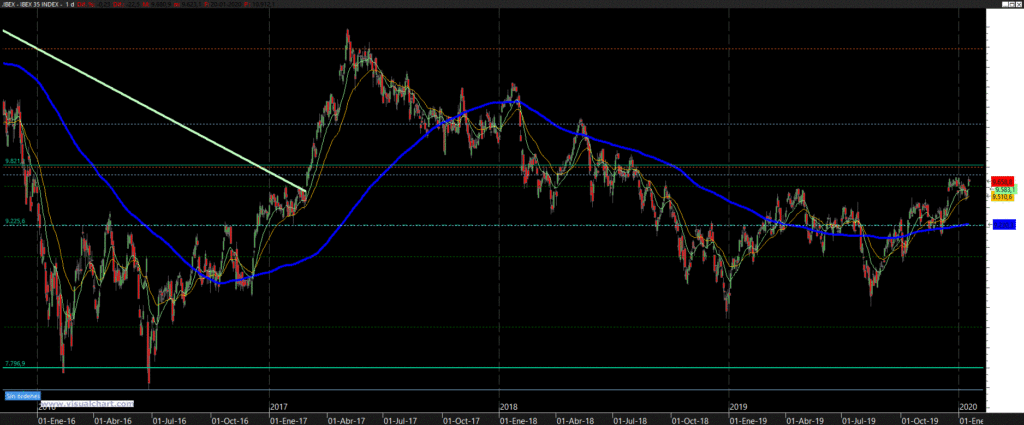
Task: Click the 2018 year label
Action: coord(508,406)
